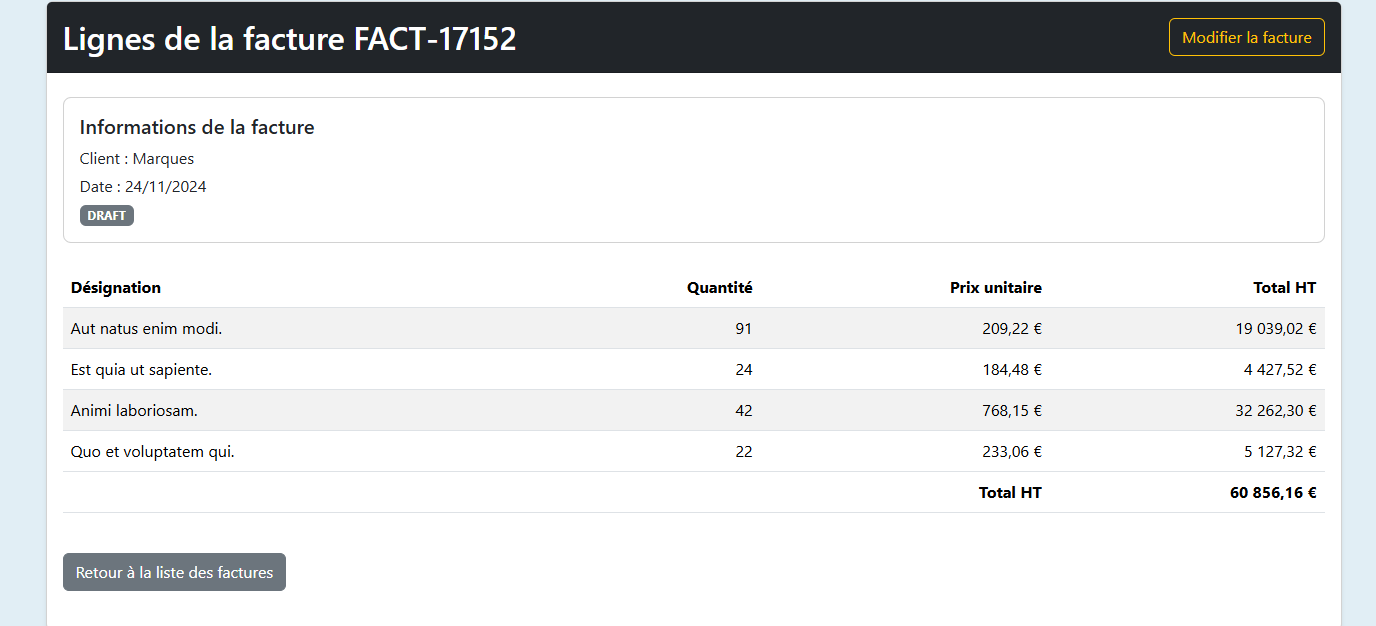Click the Prix unitaire column header
The width and height of the screenshot is (1376, 626).
995,287
